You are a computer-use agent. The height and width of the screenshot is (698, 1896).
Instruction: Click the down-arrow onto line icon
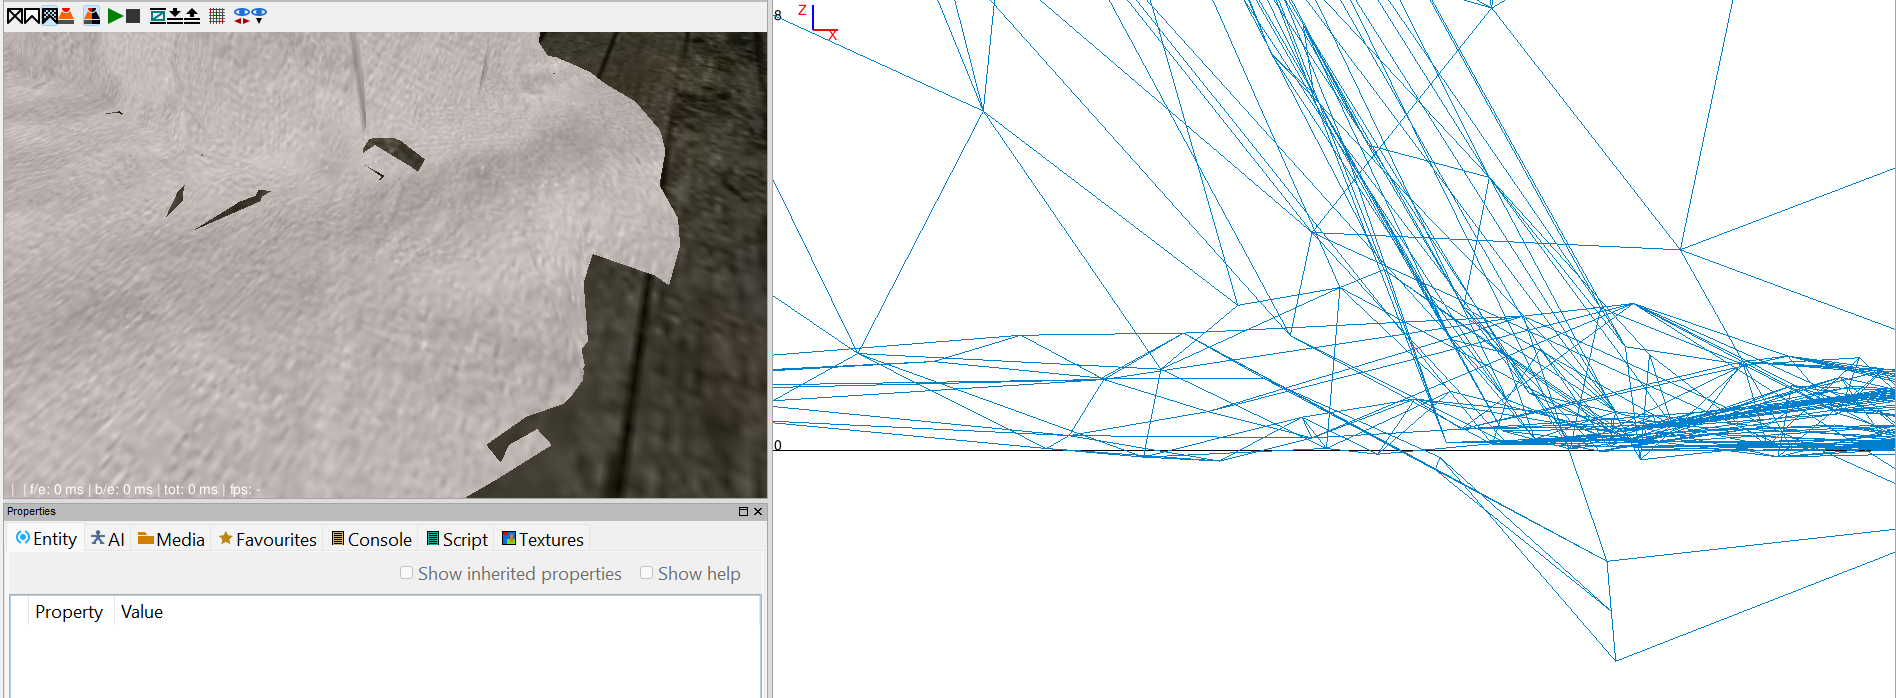click(x=175, y=15)
